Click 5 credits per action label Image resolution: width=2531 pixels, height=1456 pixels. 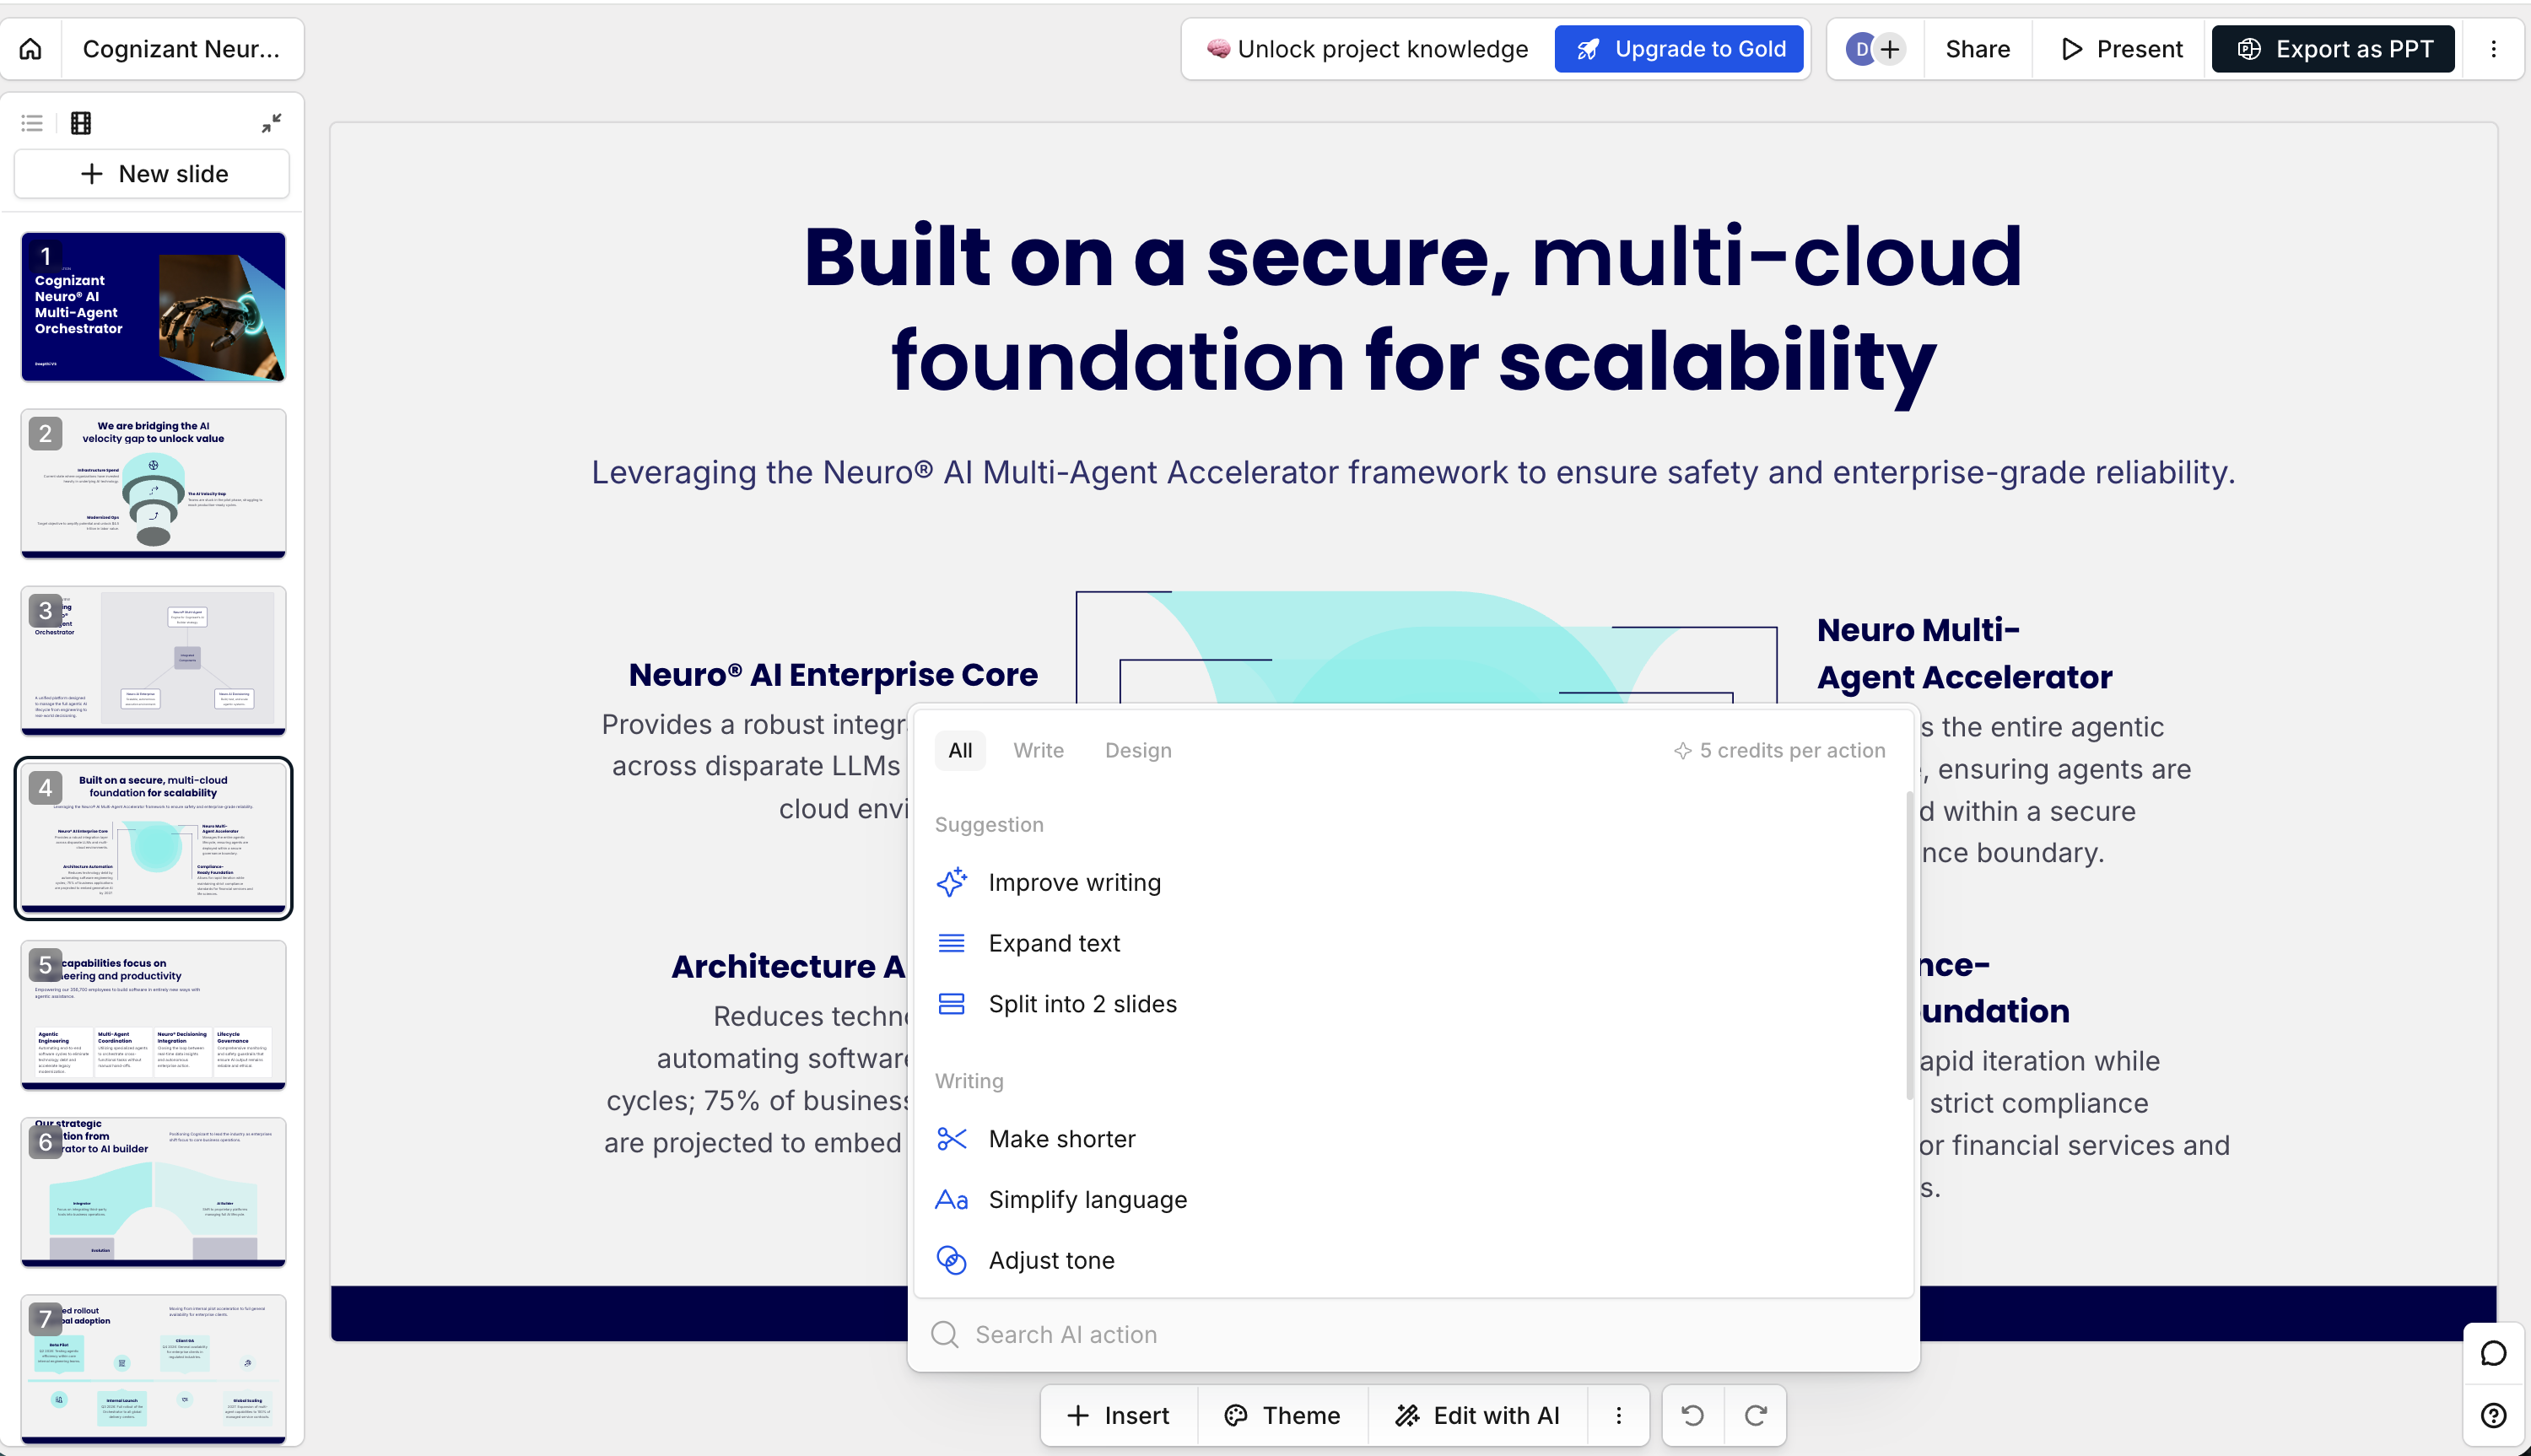pyautogui.click(x=1779, y=750)
